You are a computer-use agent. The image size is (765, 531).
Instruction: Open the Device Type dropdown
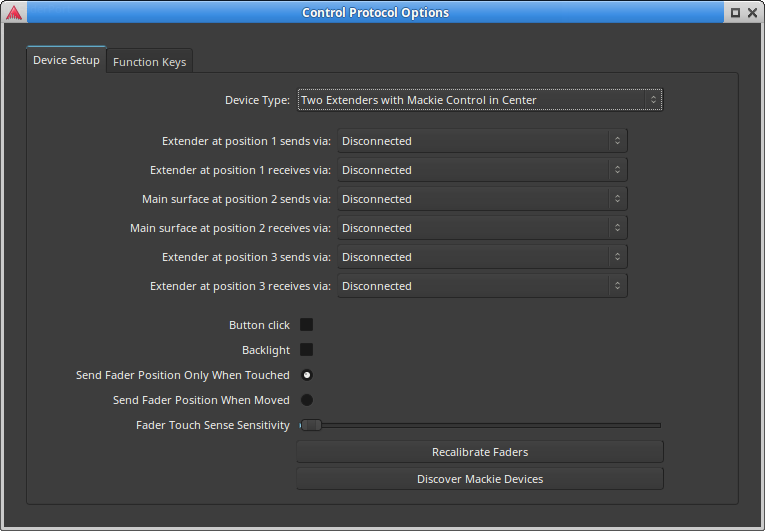point(480,100)
